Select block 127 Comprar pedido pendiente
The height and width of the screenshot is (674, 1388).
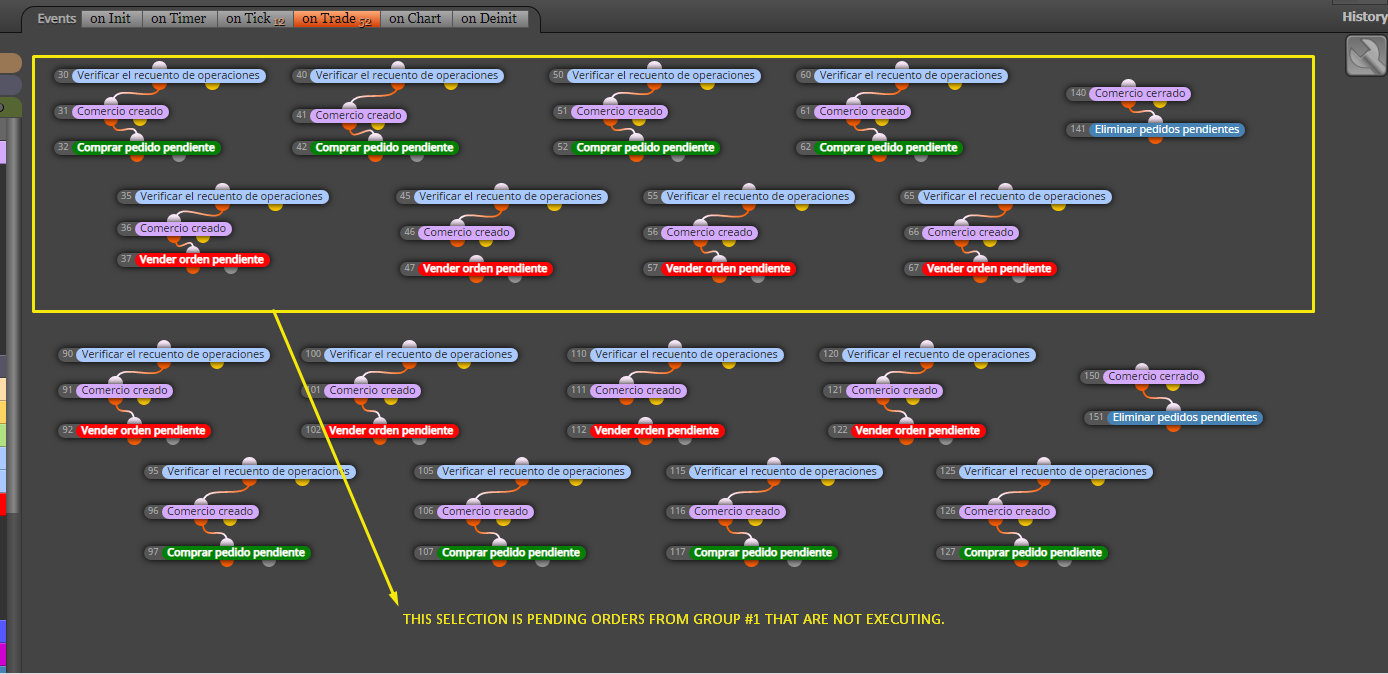pos(1022,553)
